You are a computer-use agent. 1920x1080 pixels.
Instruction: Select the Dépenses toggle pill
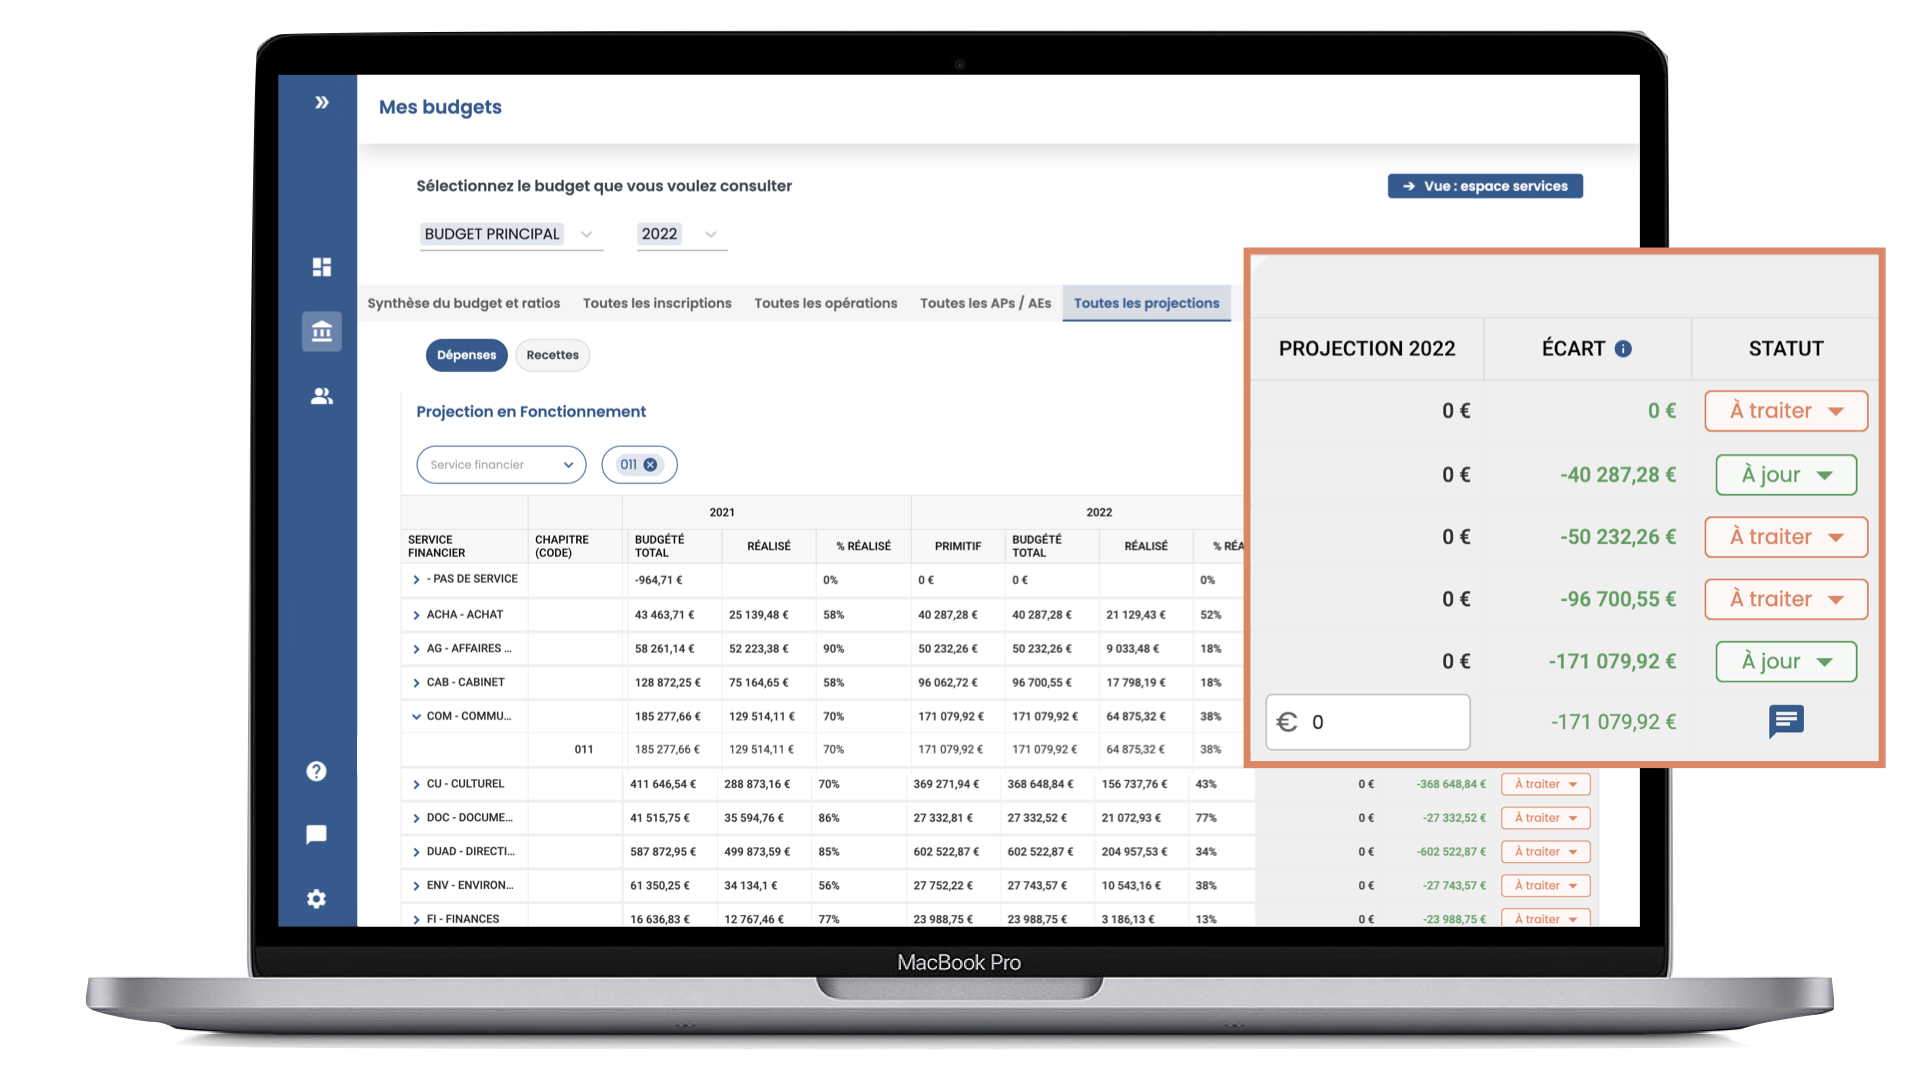466,355
